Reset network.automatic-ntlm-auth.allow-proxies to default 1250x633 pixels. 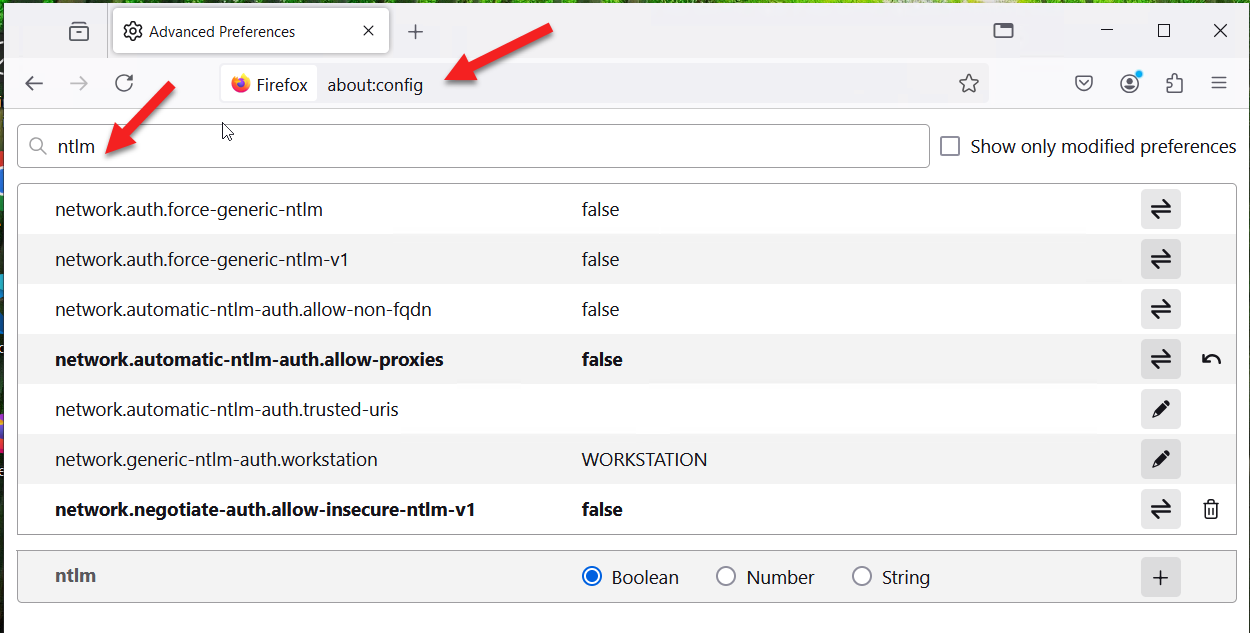1211,360
